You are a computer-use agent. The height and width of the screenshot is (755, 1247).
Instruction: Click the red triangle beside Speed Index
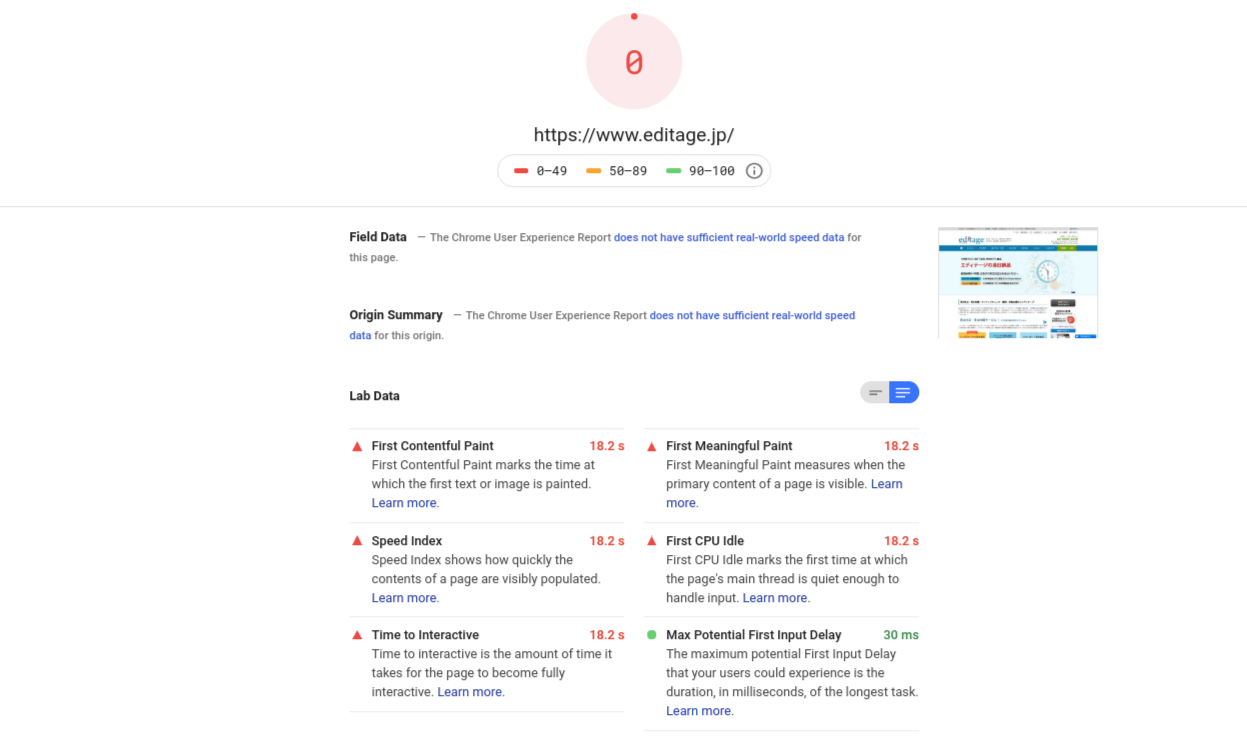click(x=357, y=540)
